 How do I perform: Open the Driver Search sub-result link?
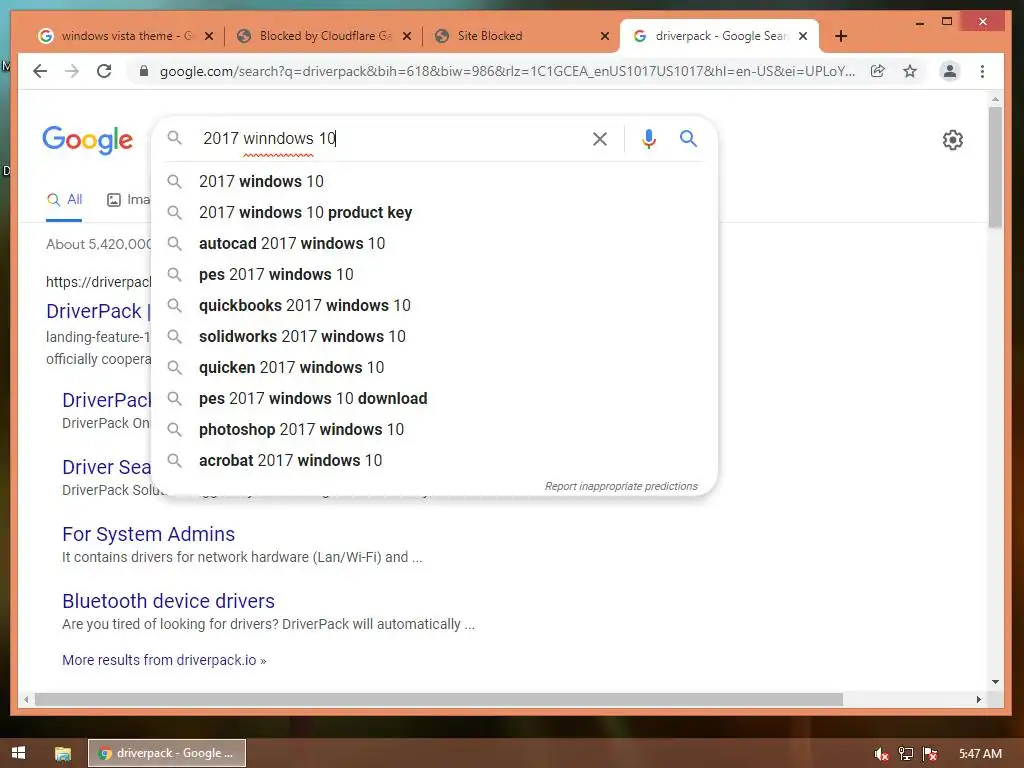click(106, 467)
